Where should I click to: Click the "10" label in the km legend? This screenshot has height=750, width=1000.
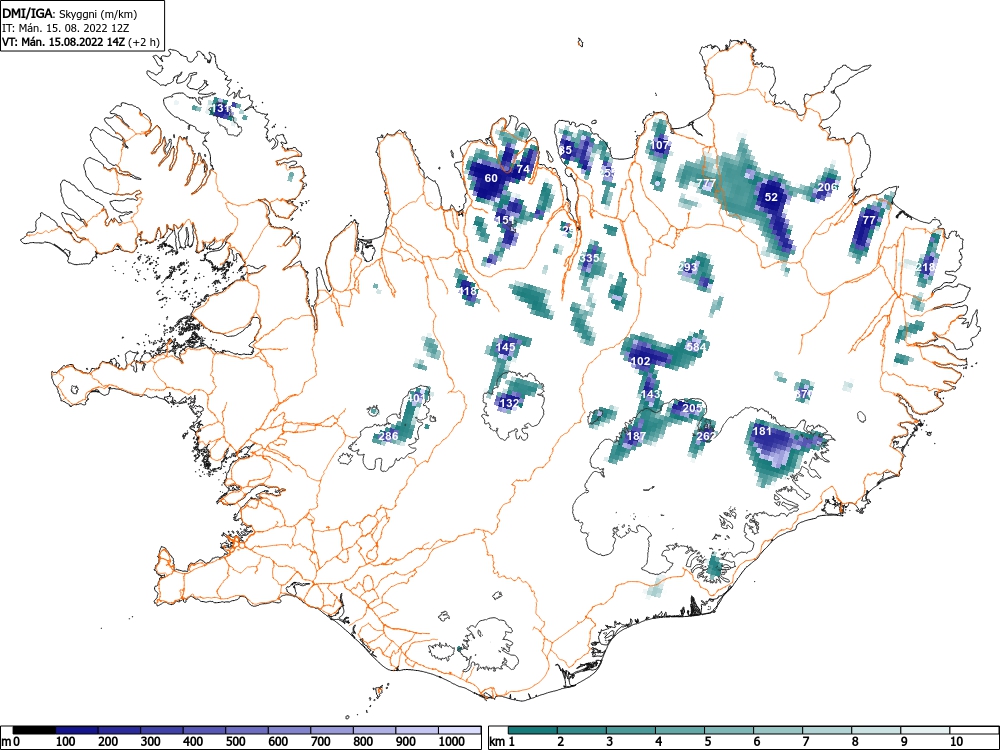[956, 742]
